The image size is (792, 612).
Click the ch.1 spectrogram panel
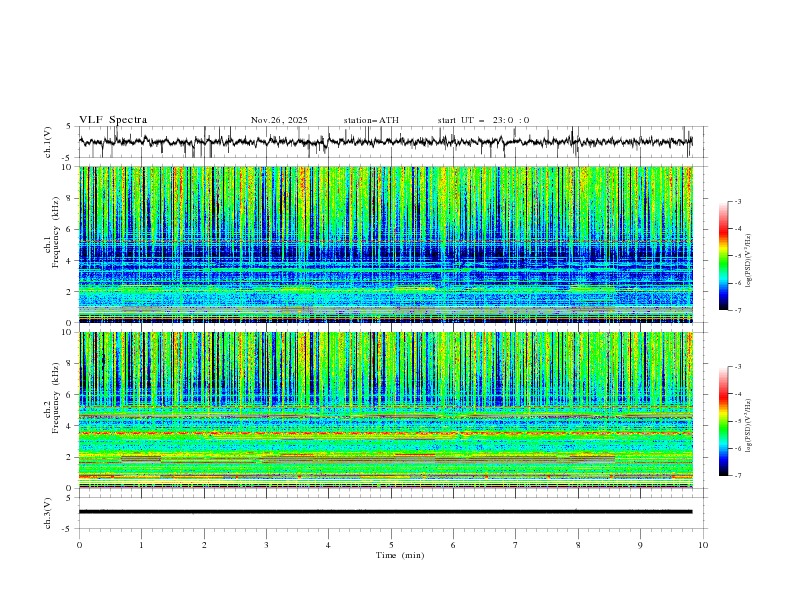tap(386, 244)
